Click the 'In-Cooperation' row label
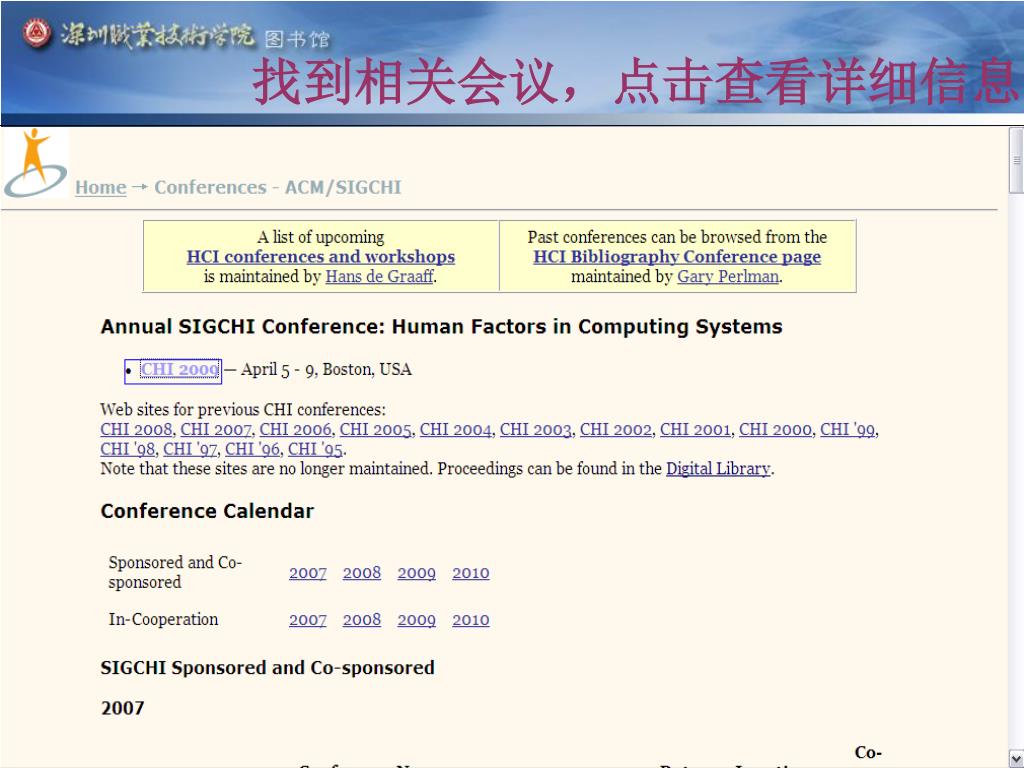 click(163, 619)
